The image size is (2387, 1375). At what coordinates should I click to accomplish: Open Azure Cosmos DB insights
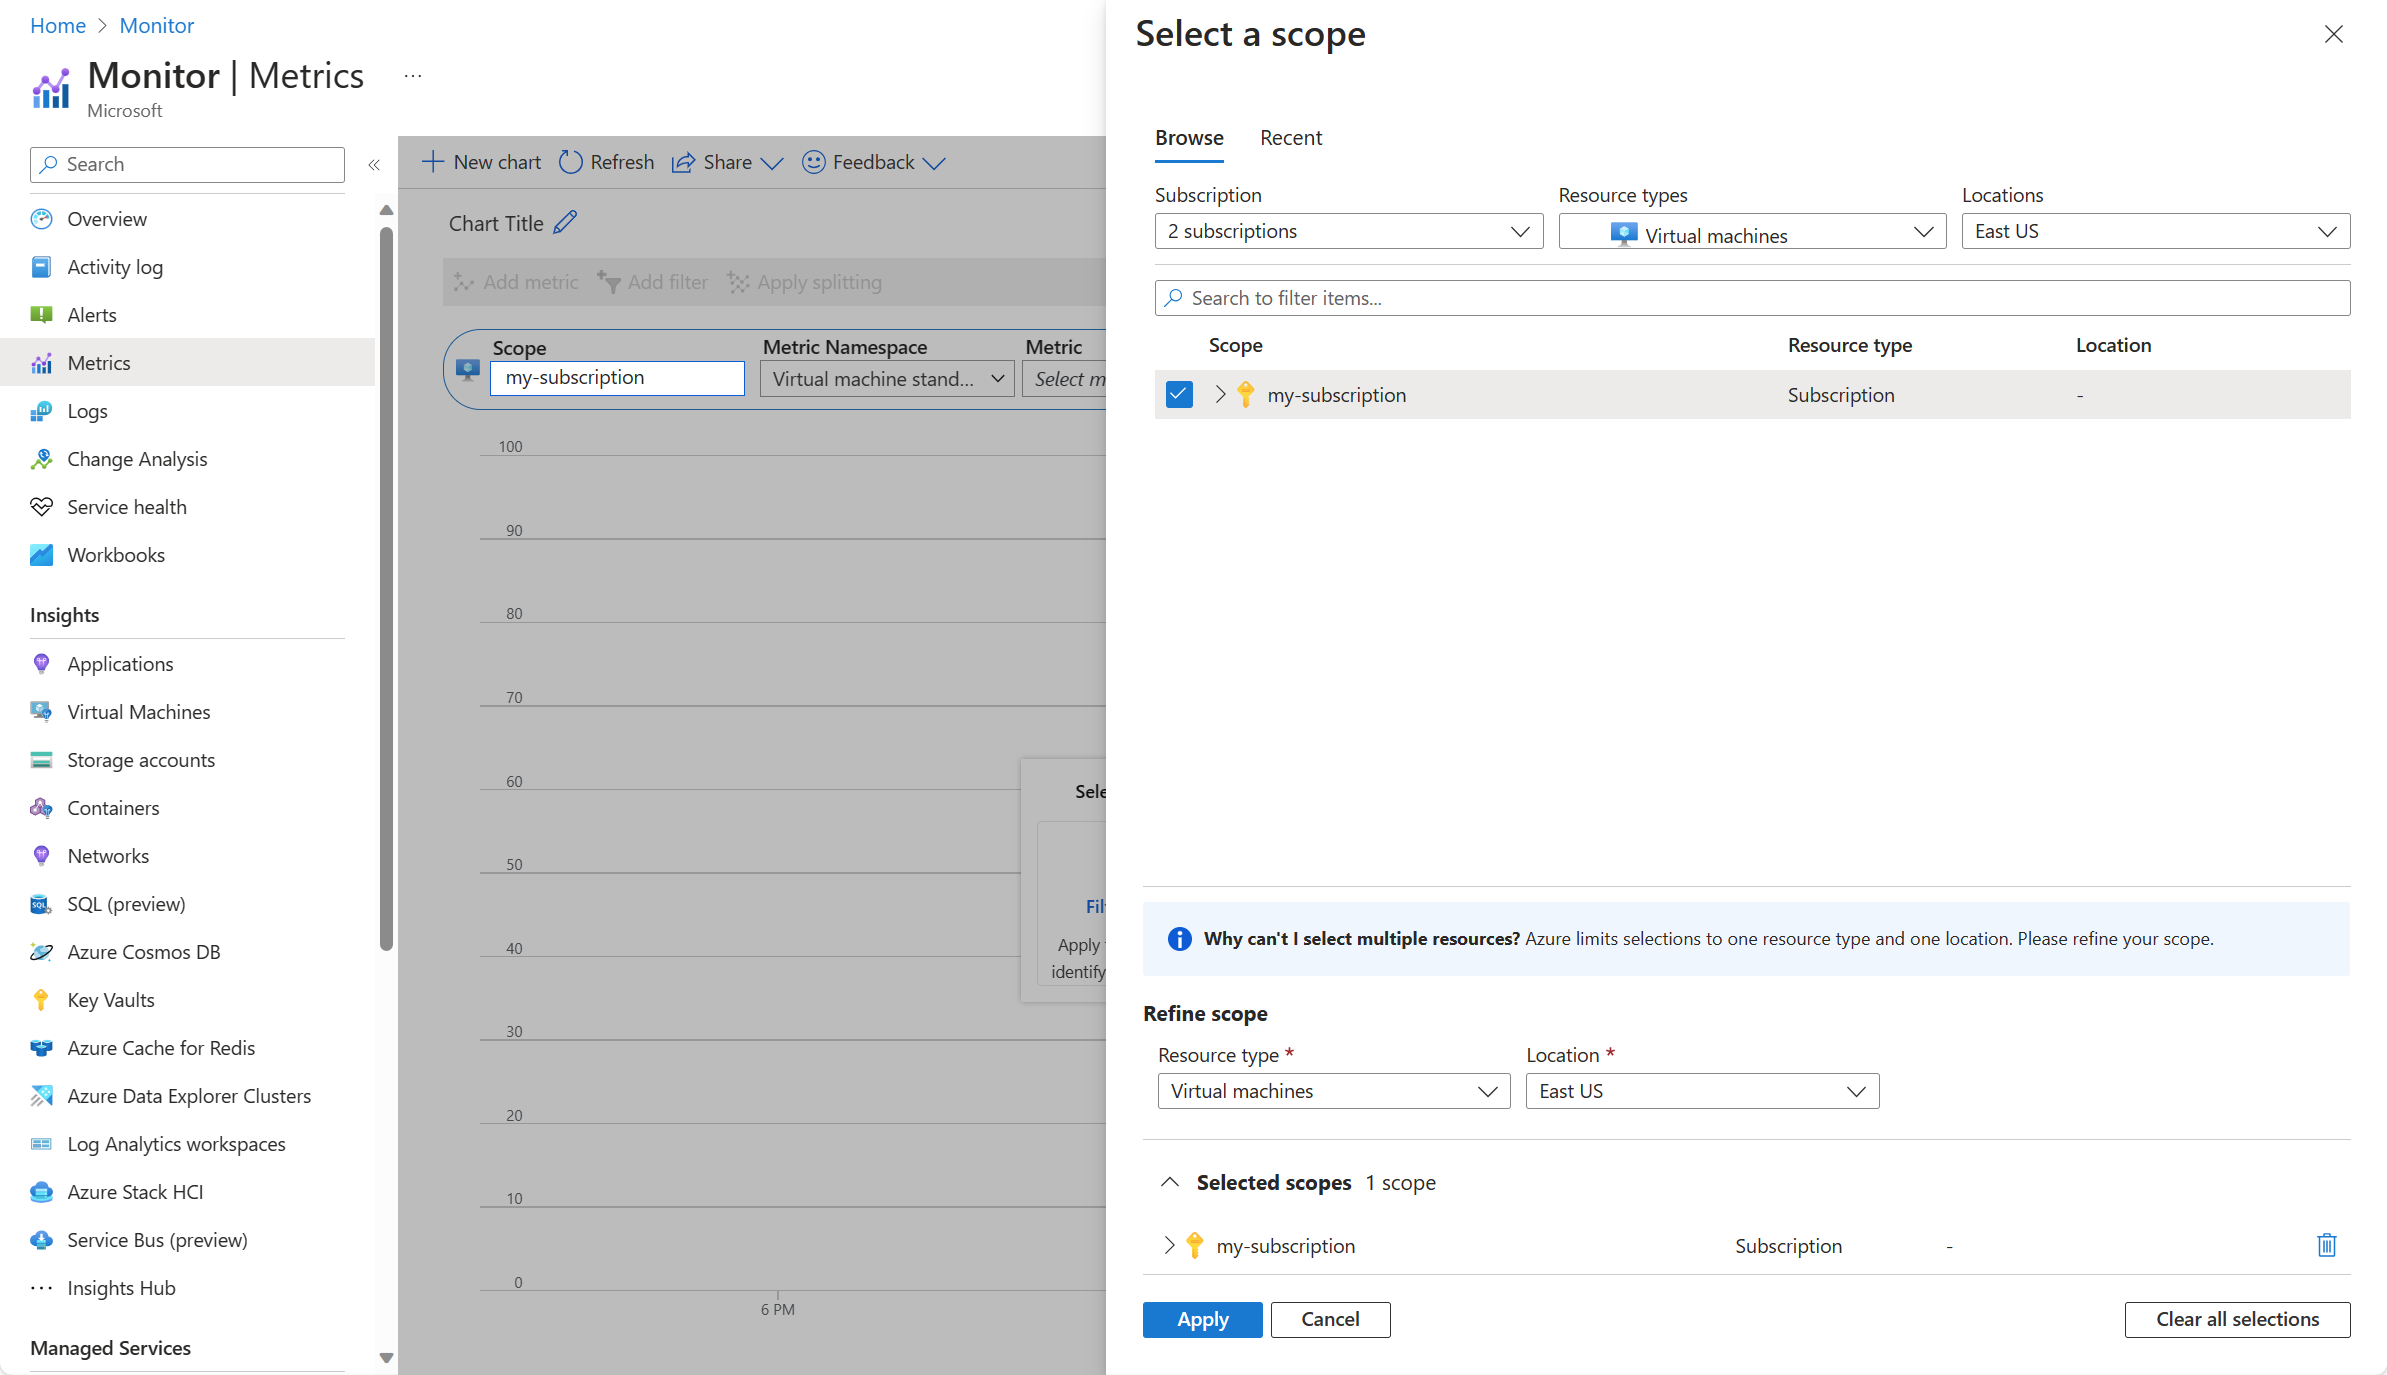point(143,952)
